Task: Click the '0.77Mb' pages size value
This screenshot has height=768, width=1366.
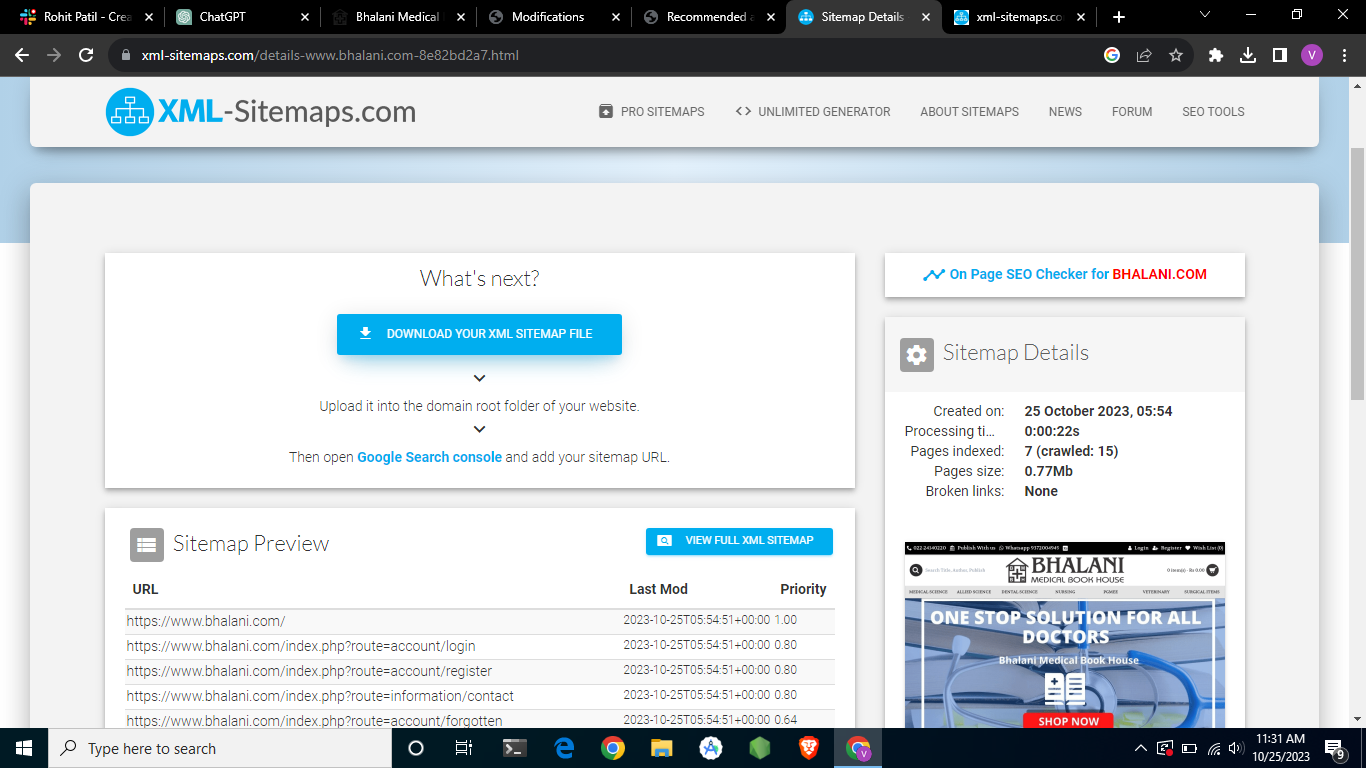Action: (1048, 471)
